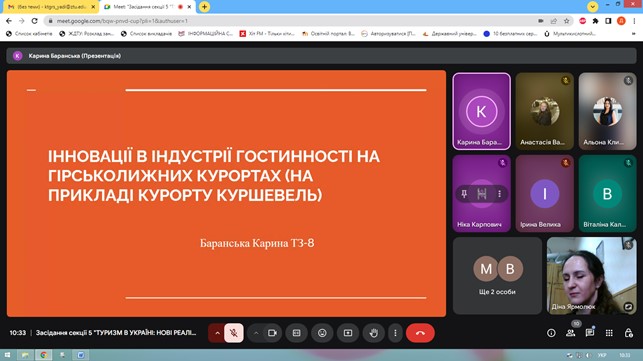This screenshot has width=643, height=361.
Task: Open the chat with everyone panel
Action: click(x=590, y=333)
